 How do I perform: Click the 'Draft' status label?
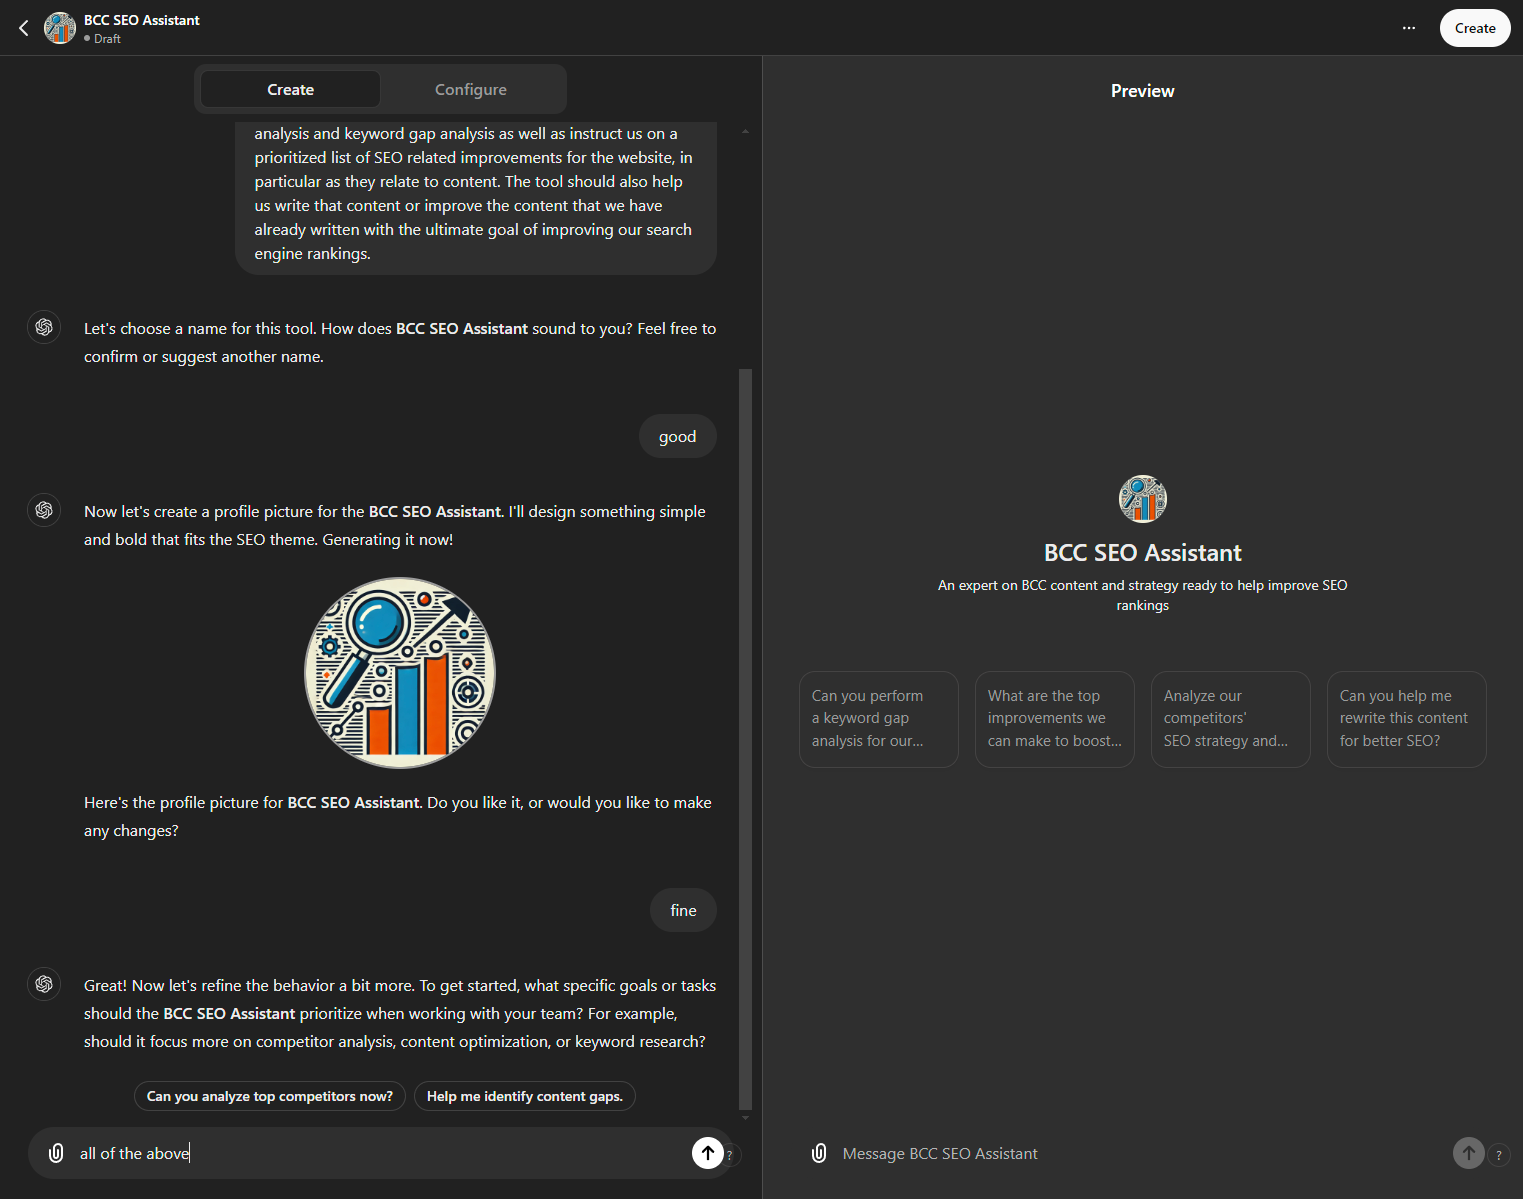[107, 39]
